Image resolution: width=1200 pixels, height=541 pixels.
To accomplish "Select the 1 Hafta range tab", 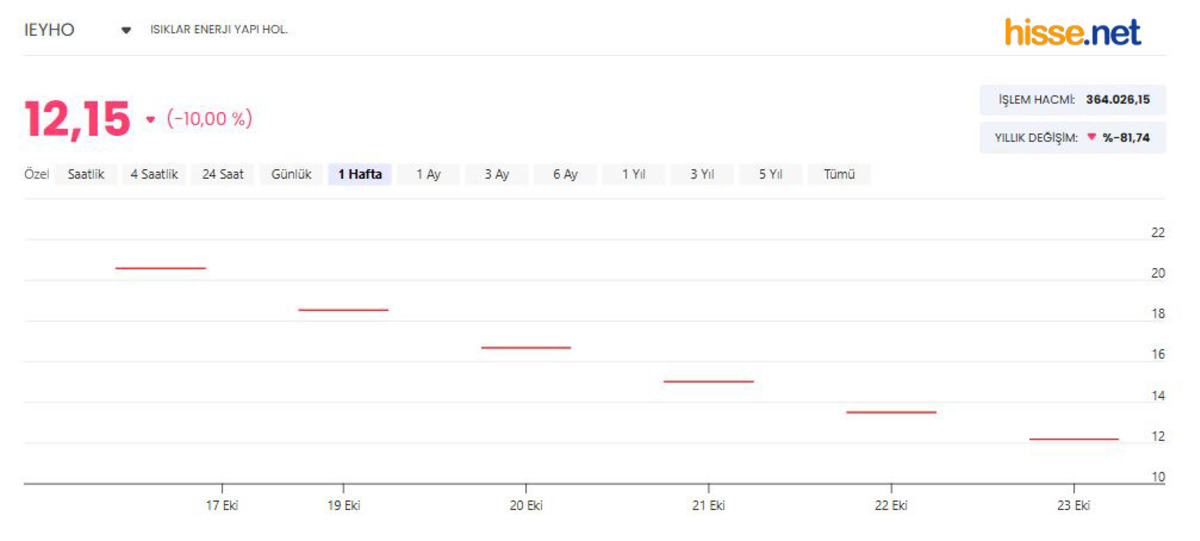I will [360, 174].
